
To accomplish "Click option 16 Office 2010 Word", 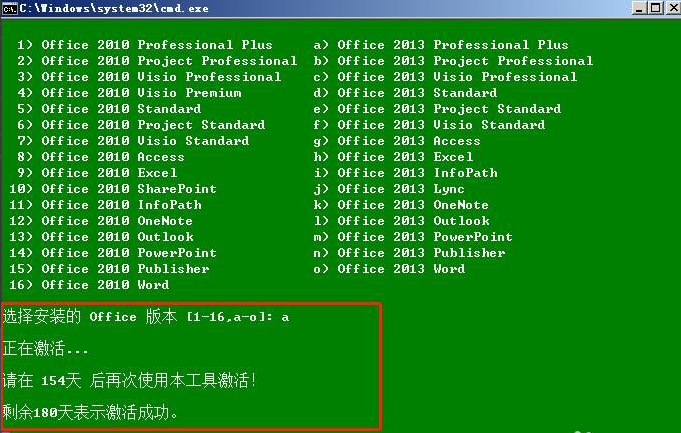I will click(105, 285).
